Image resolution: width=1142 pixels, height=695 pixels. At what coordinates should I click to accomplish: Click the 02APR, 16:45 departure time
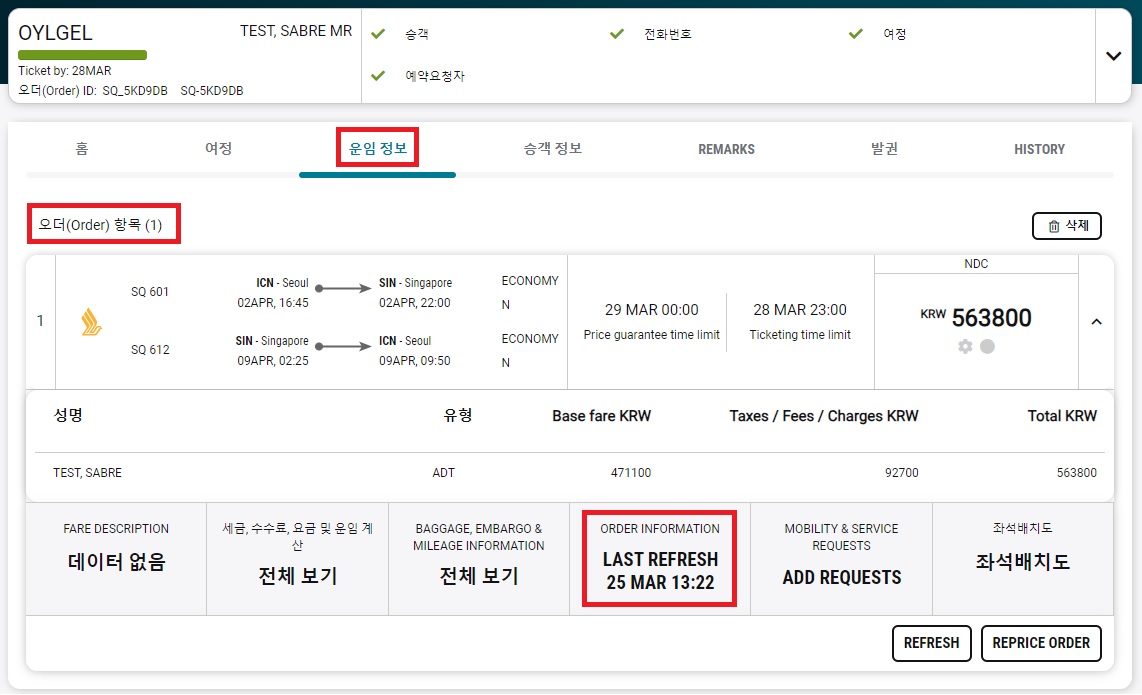pyautogui.click(x=273, y=302)
